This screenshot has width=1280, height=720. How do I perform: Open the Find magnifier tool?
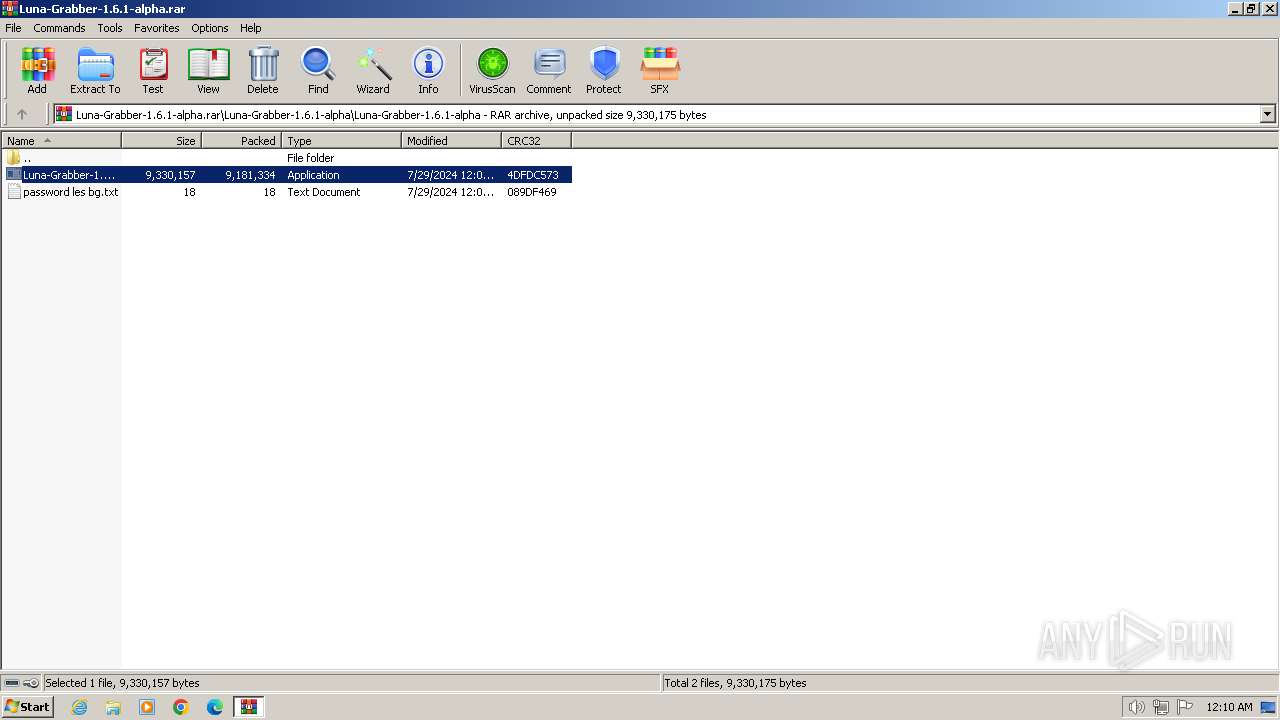[318, 70]
